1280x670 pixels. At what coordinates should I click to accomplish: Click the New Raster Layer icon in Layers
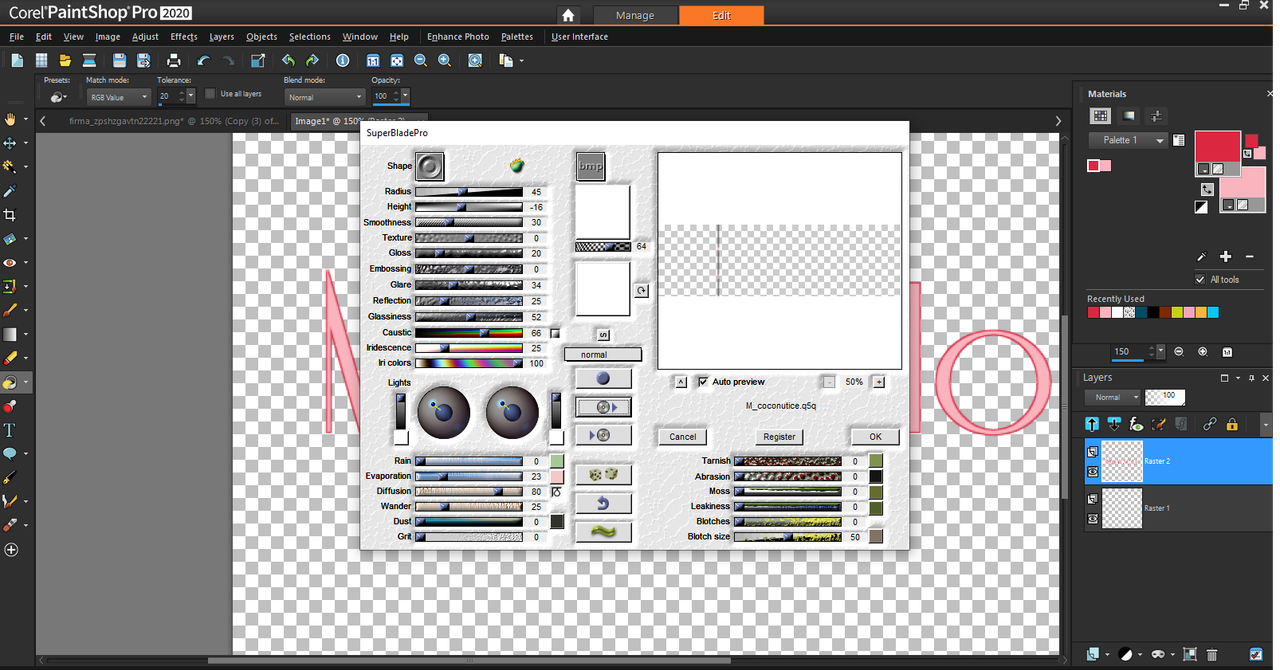(x=1092, y=654)
